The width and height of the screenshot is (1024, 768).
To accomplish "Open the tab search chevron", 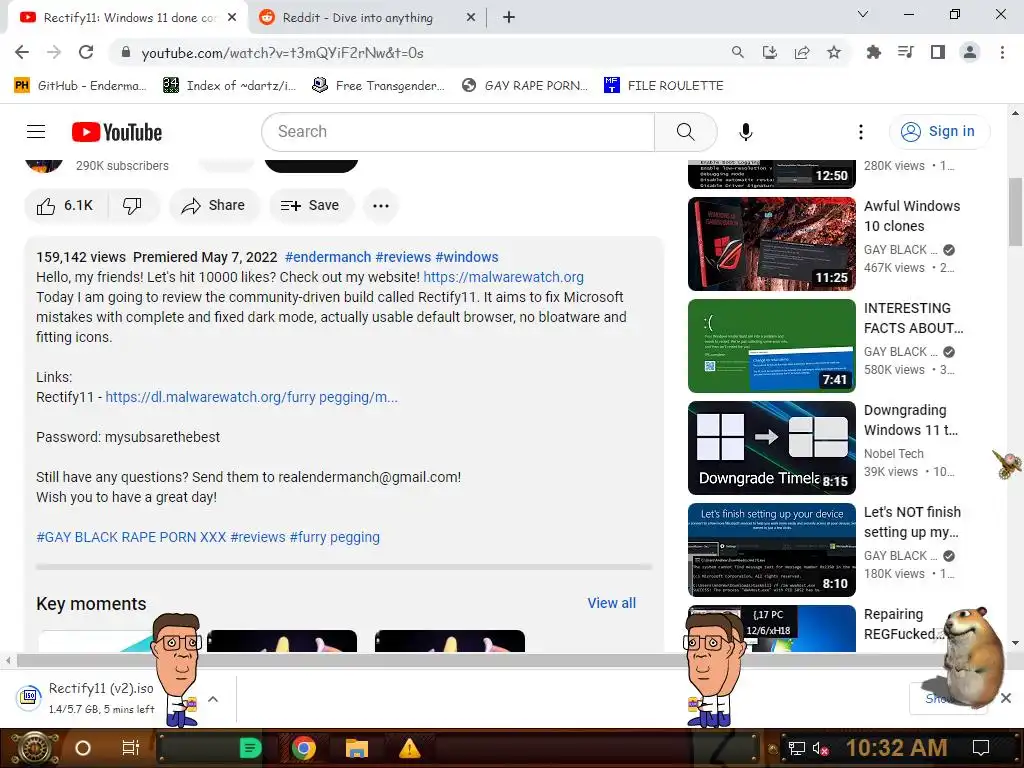I will [863, 14].
